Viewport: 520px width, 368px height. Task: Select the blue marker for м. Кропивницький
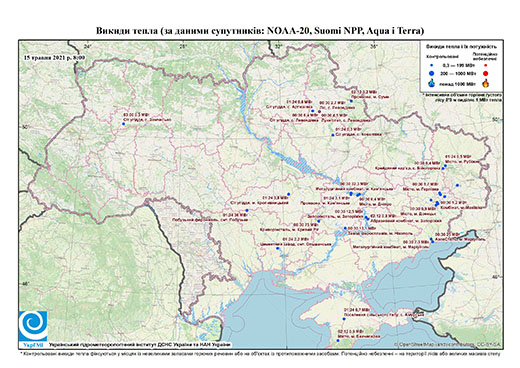289,194
